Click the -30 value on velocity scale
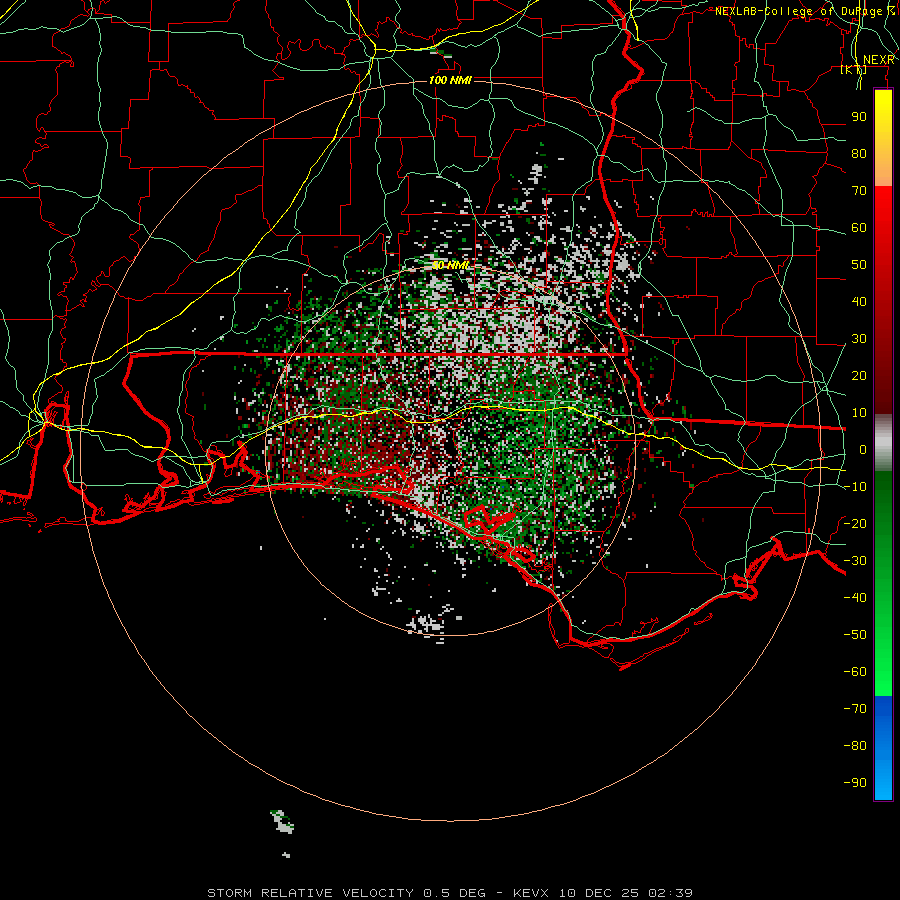Image resolution: width=900 pixels, height=900 pixels. click(x=855, y=561)
